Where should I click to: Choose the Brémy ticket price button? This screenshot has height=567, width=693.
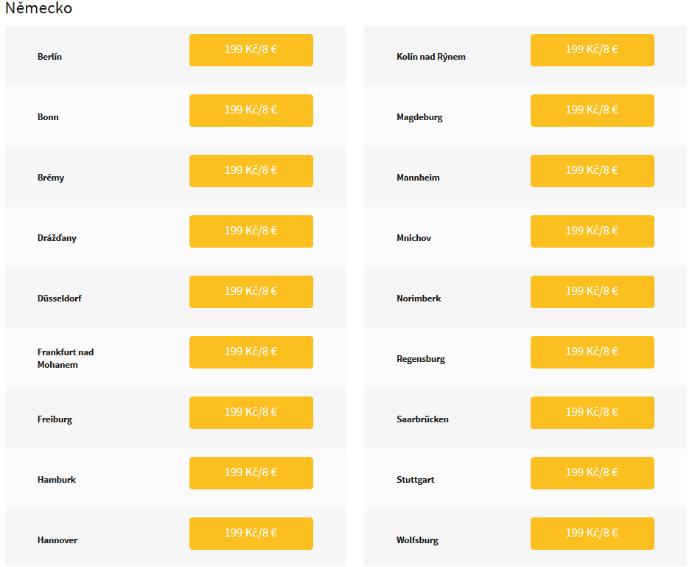(251, 171)
